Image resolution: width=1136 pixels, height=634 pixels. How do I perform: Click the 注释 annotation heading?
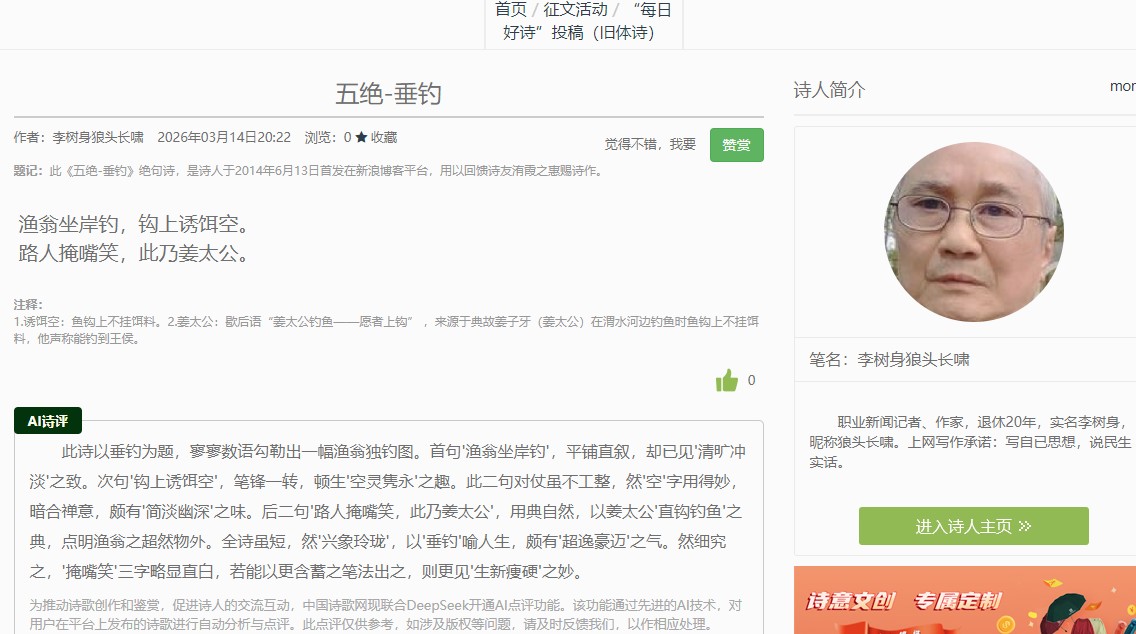28,304
